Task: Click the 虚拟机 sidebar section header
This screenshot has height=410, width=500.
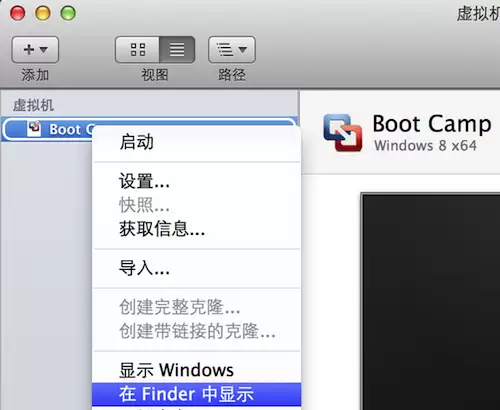Action: pos(33,105)
